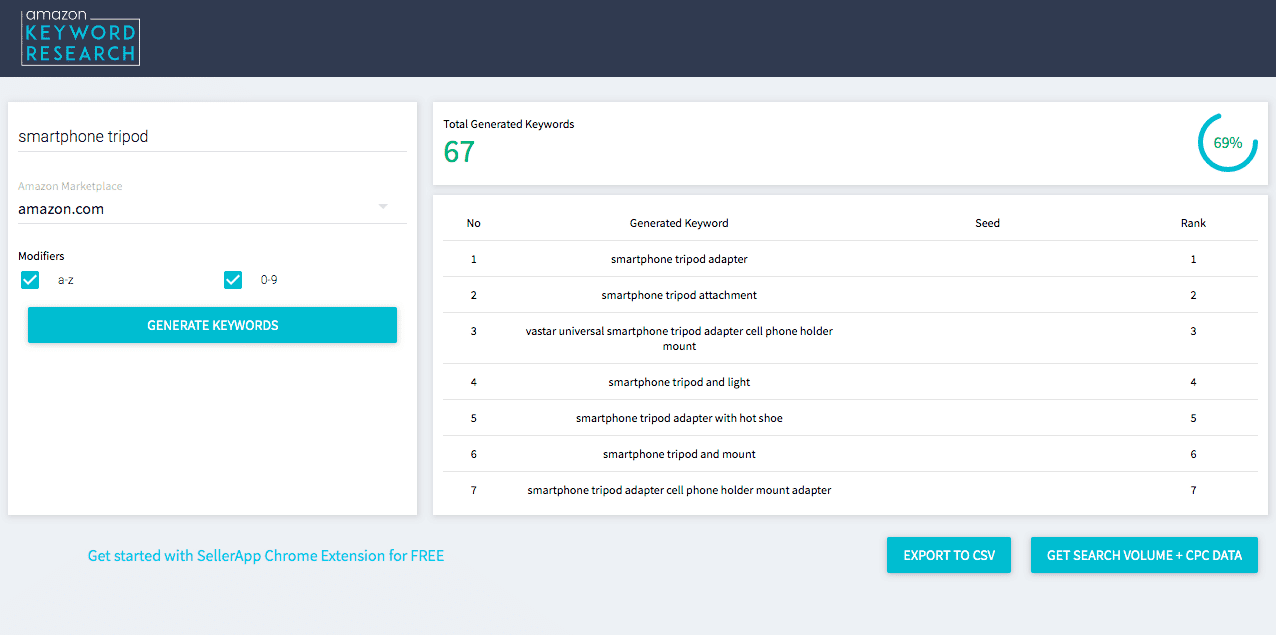
Task: Select keyword 'smartphone tripod adapter' in row 1
Action: point(679,259)
